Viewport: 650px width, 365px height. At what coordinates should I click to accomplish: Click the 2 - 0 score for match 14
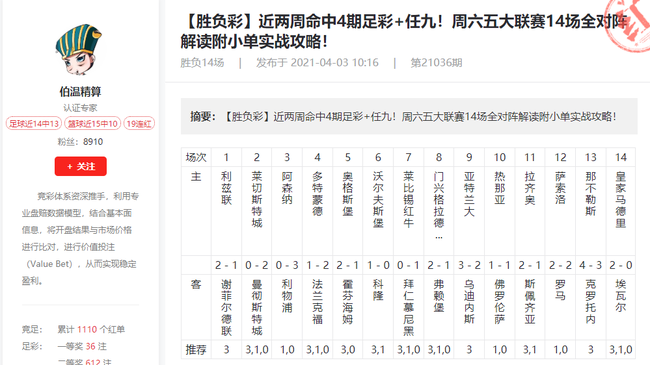621,265
